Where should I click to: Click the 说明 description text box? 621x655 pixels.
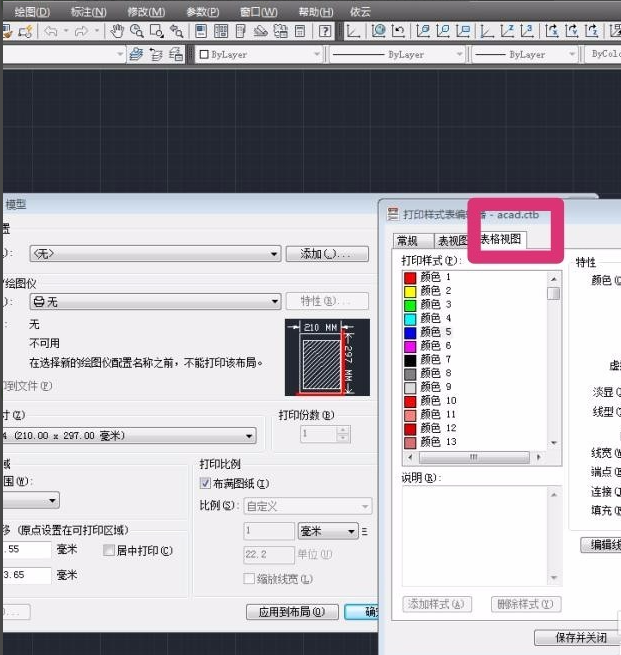click(x=474, y=536)
